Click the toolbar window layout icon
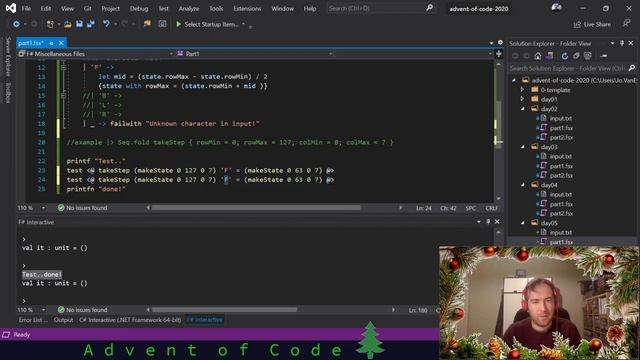Viewport: 640px width, 360px height. 162,24
